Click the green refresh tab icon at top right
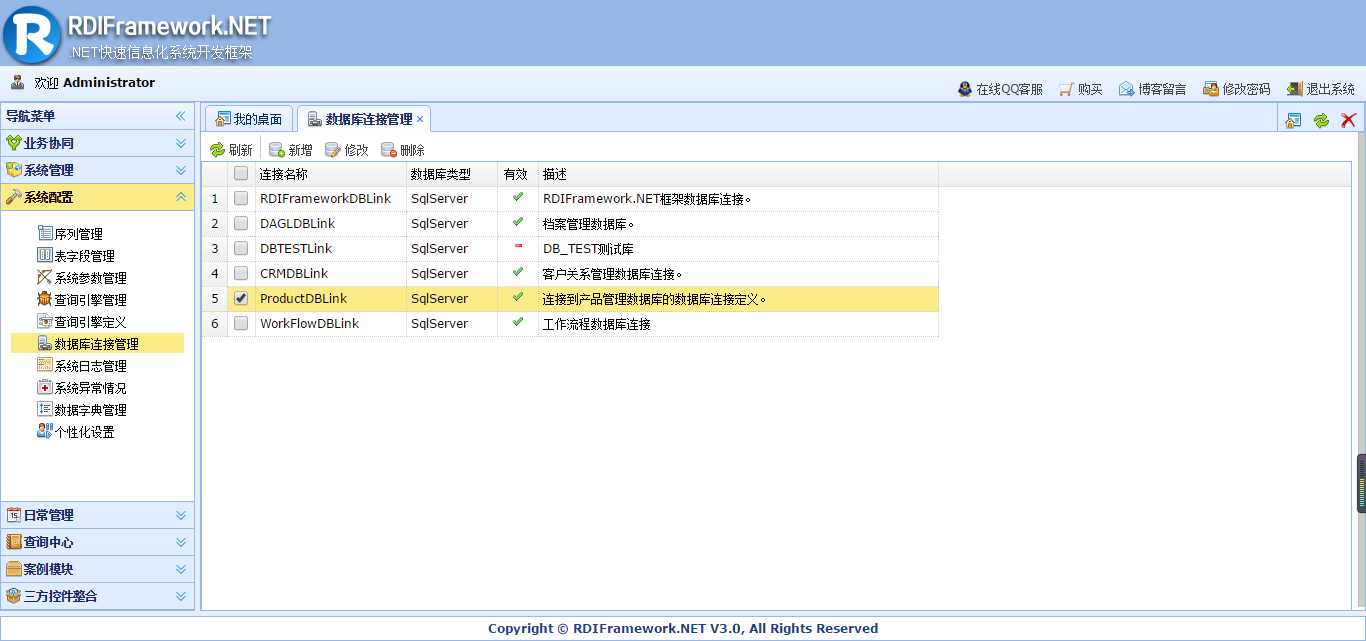The image size is (1366, 641). click(1321, 120)
